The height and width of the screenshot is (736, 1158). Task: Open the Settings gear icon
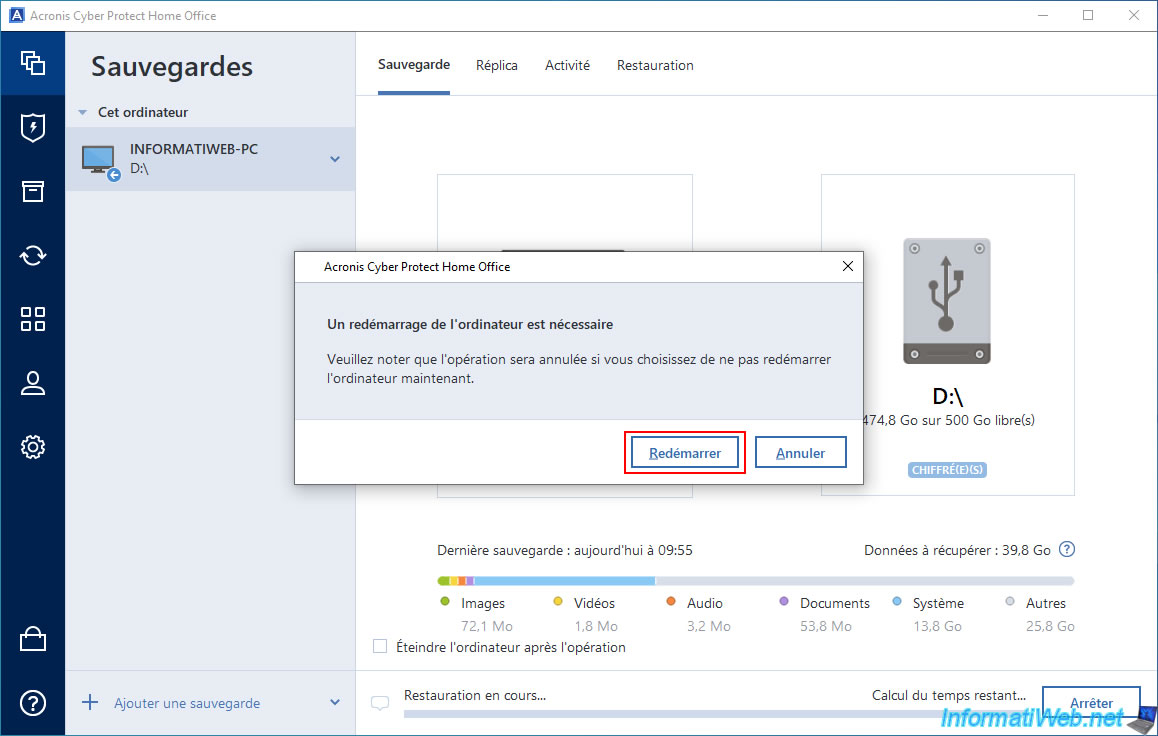pyautogui.click(x=33, y=447)
